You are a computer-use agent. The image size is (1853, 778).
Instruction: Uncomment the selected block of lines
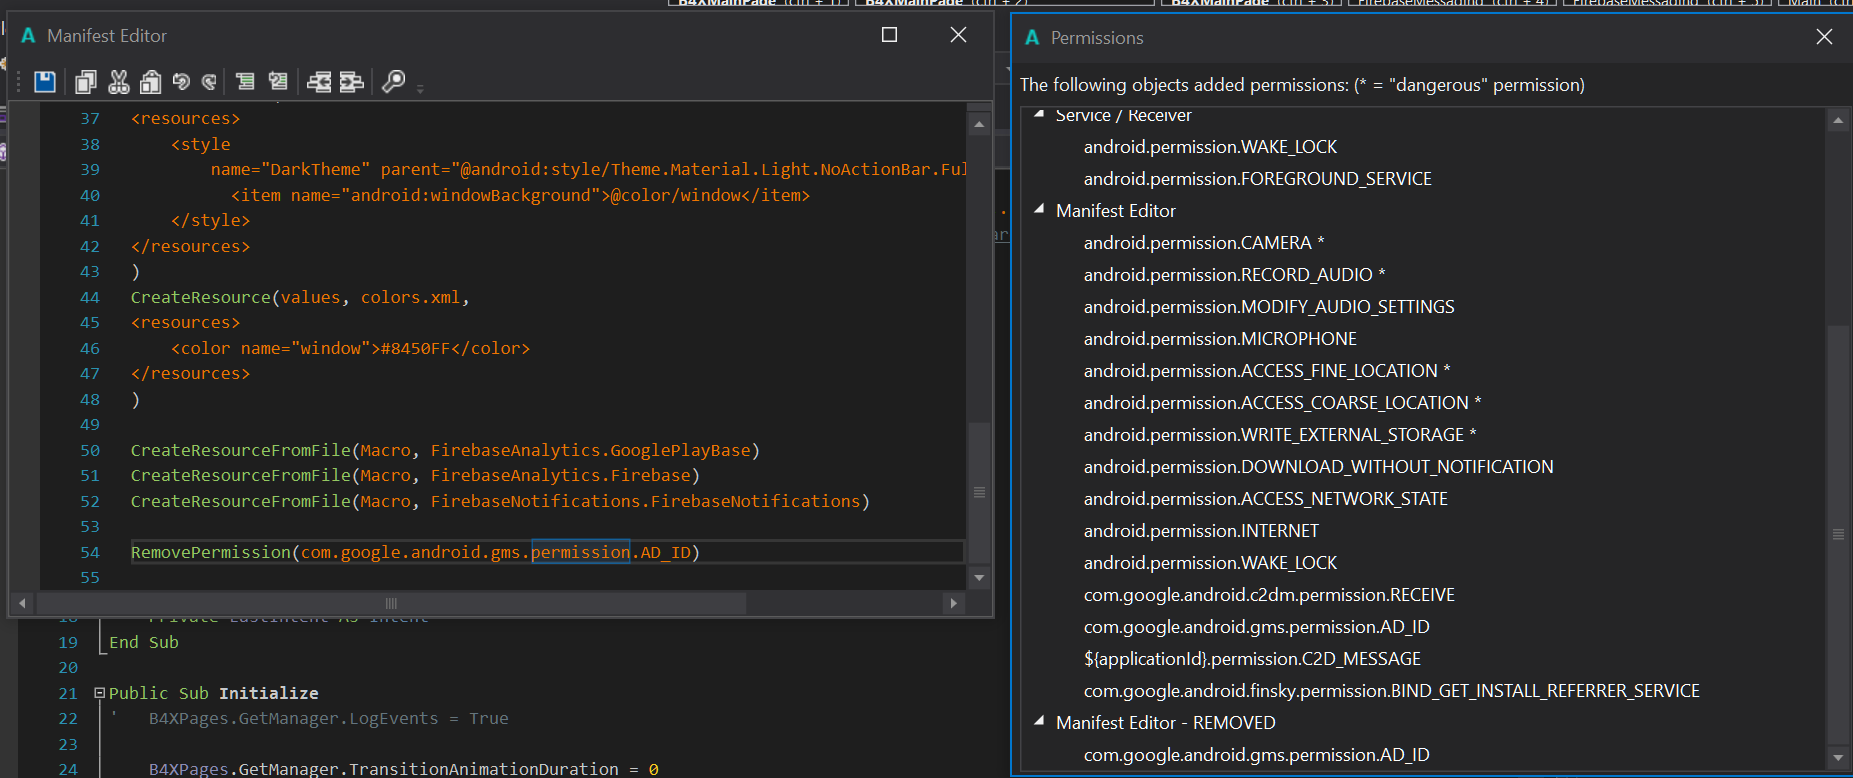[x=278, y=82]
